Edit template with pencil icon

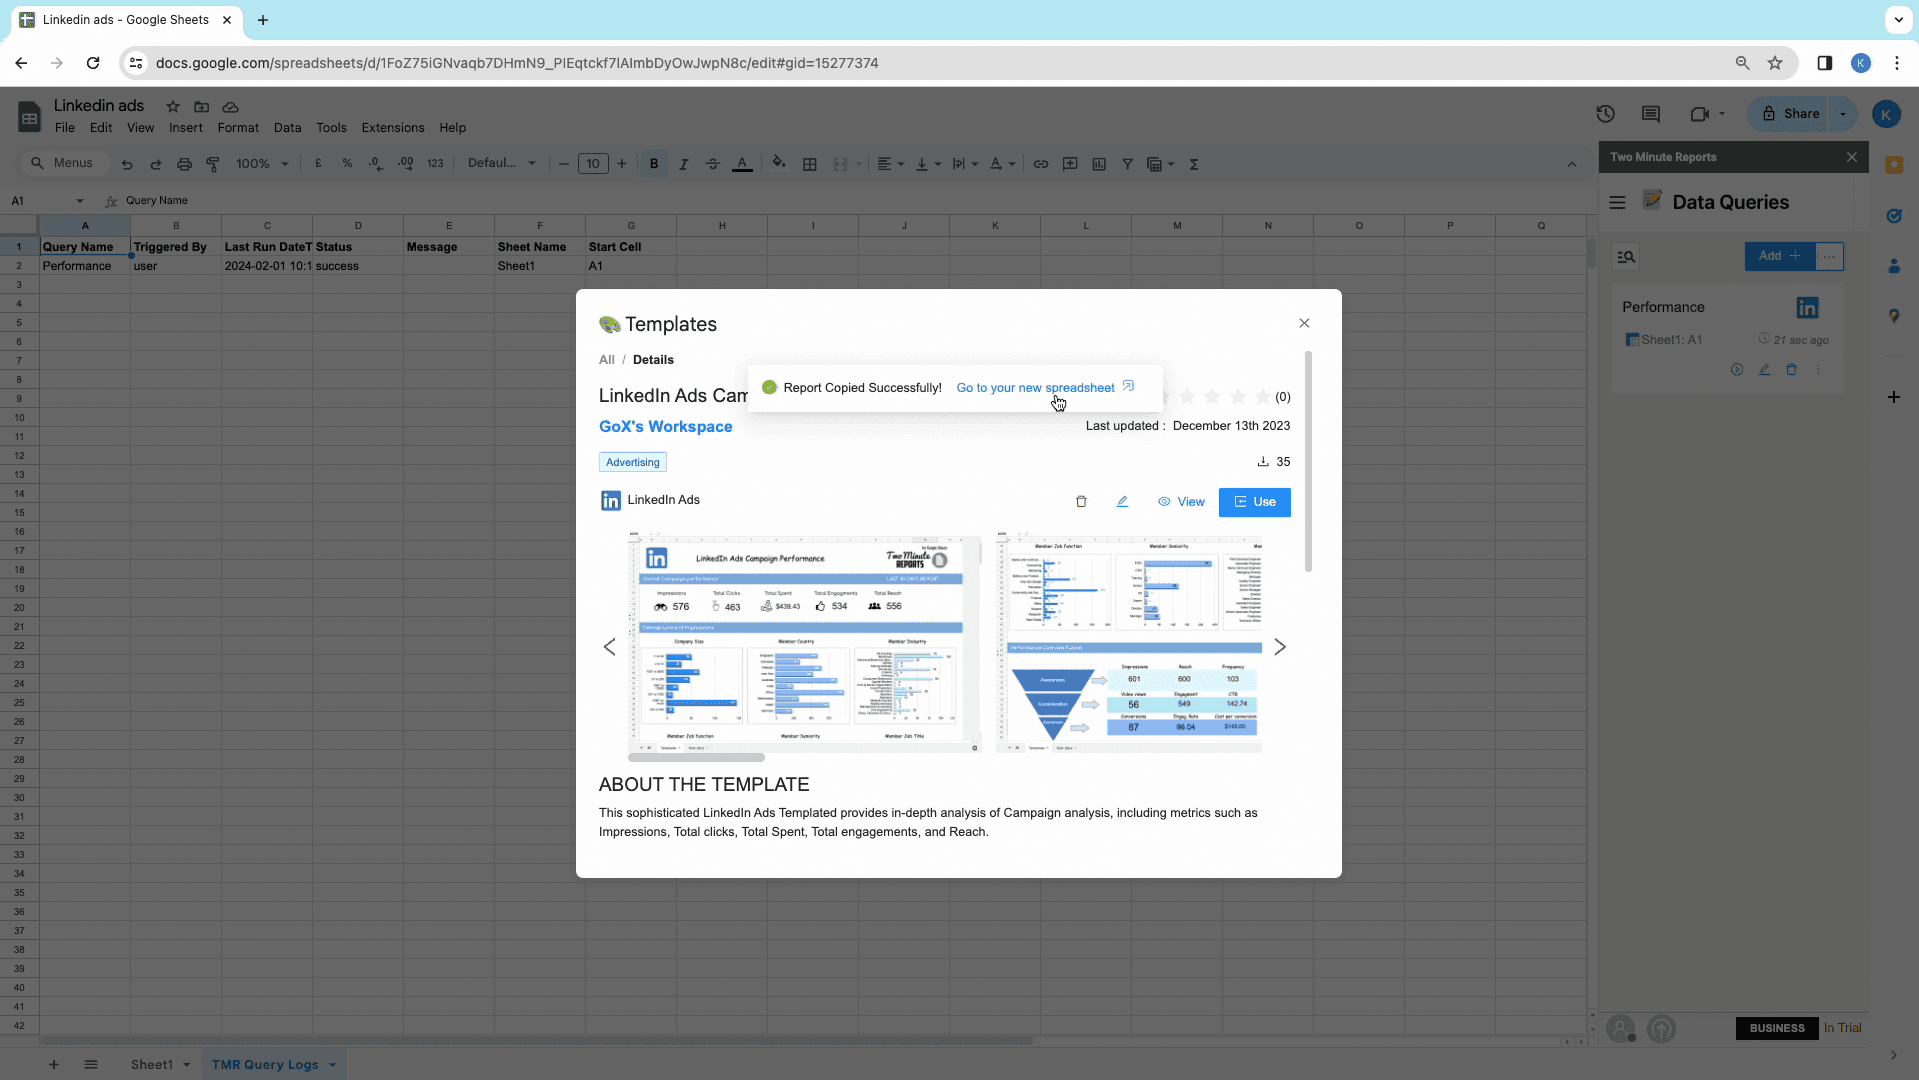(x=1122, y=502)
